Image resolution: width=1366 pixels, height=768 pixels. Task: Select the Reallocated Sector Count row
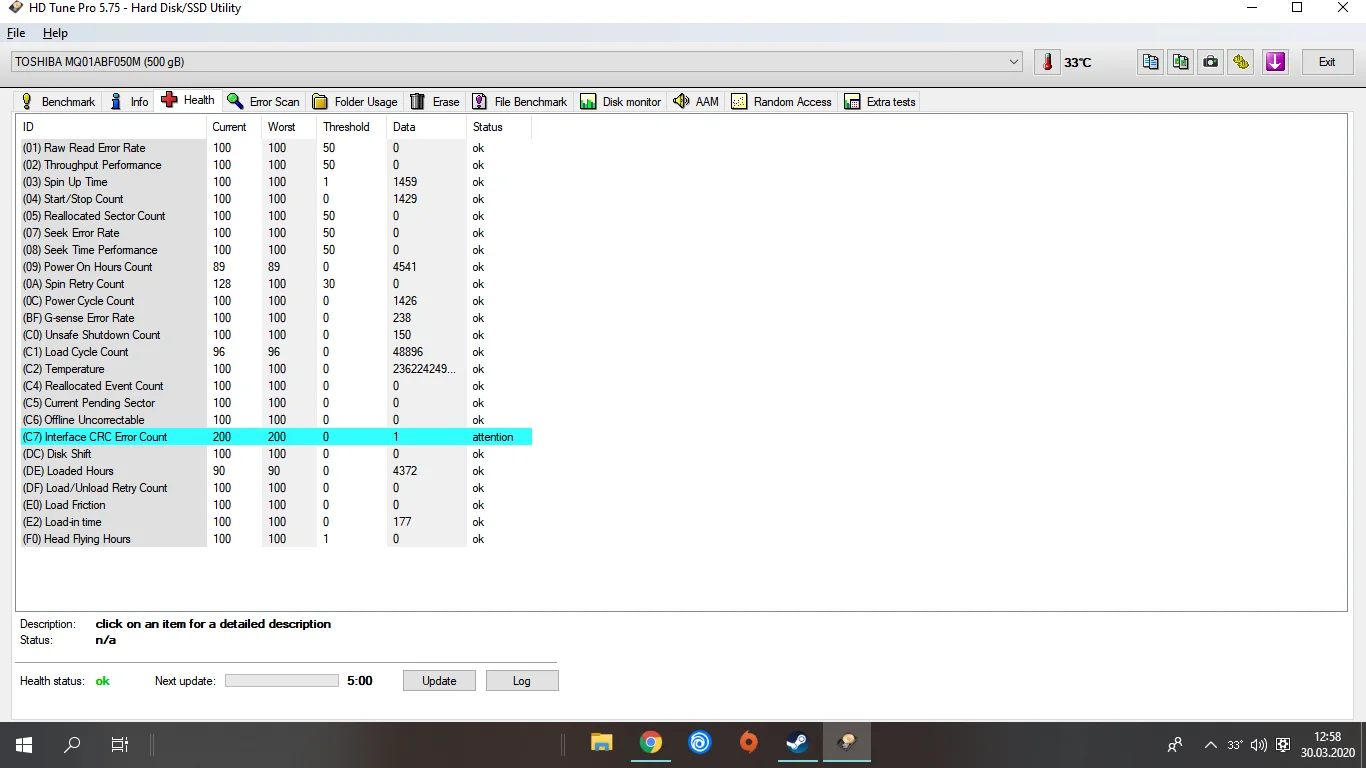pos(276,216)
